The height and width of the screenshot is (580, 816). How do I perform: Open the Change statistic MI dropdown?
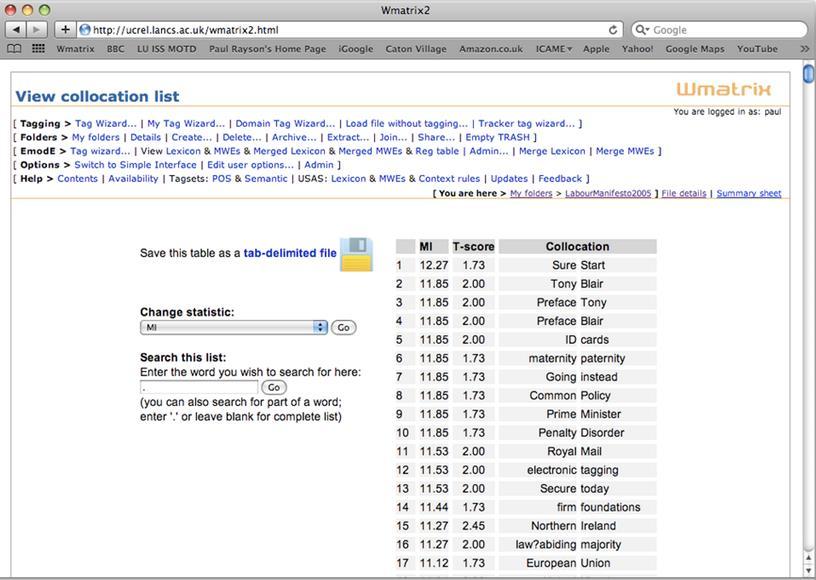(233, 327)
